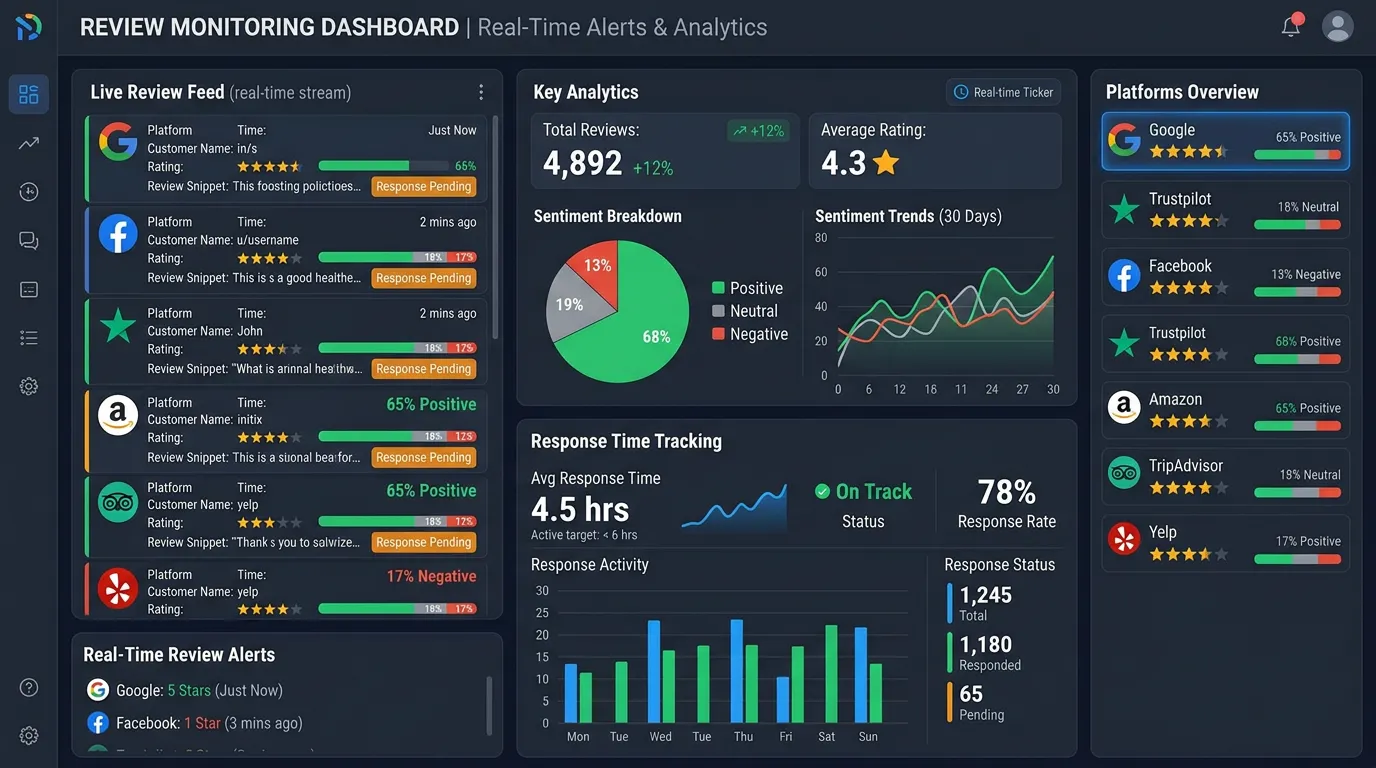Click the Yelp logo in Live Review Feed
Viewport: 1376px width, 768px height.
click(118, 588)
